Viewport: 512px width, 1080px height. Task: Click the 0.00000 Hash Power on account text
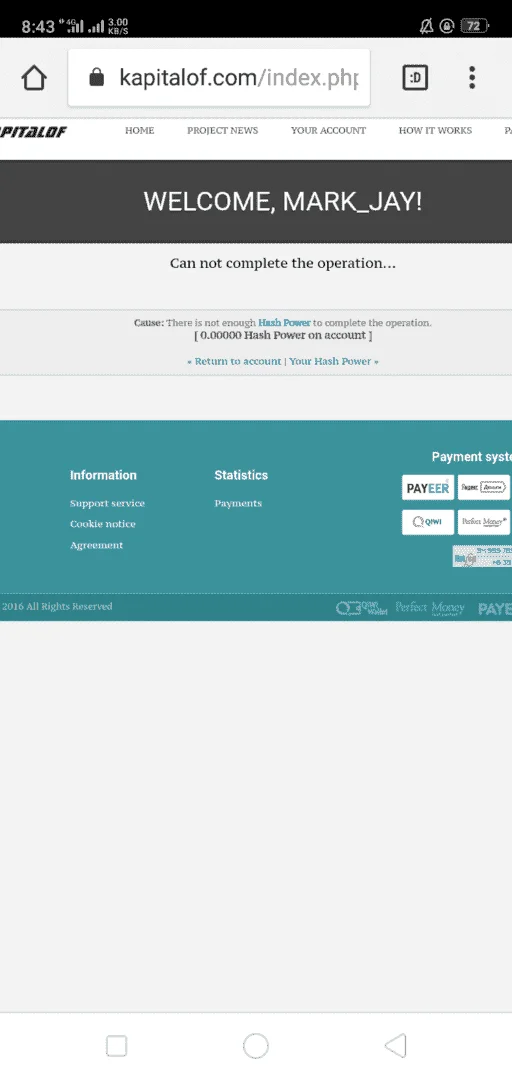pyautogui.click(x=283, y=335)
